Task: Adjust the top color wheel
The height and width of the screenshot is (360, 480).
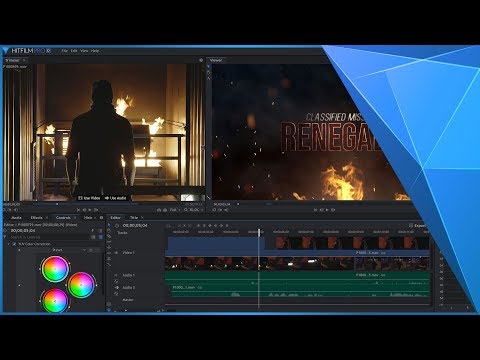Action: click(x=55, y=269)
